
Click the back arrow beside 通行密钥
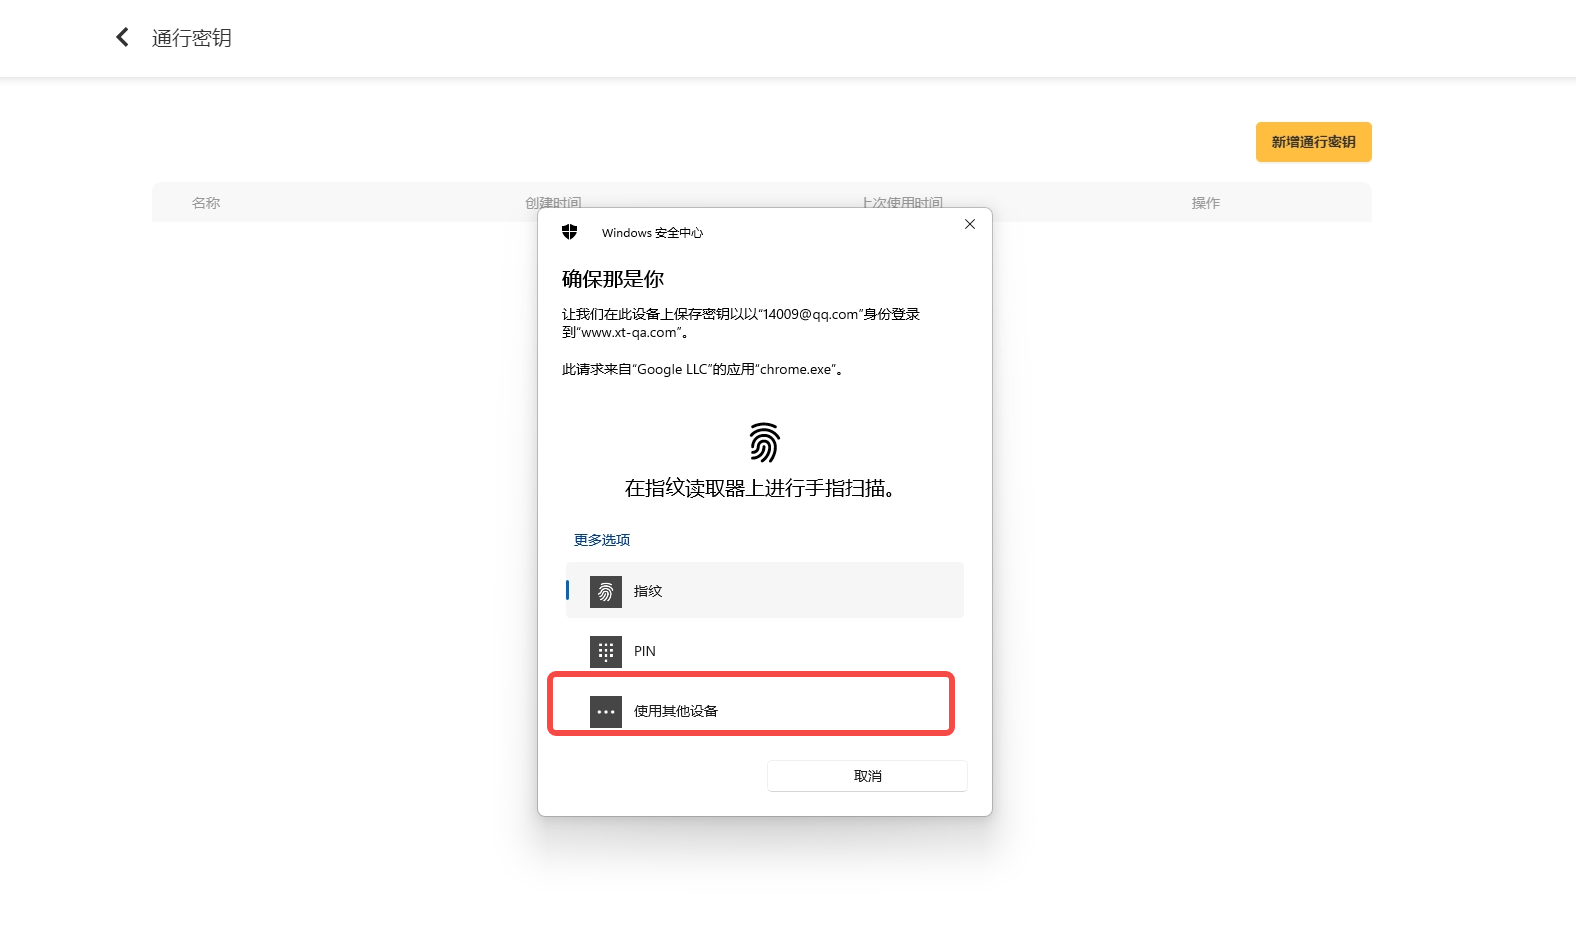point(122,38)
